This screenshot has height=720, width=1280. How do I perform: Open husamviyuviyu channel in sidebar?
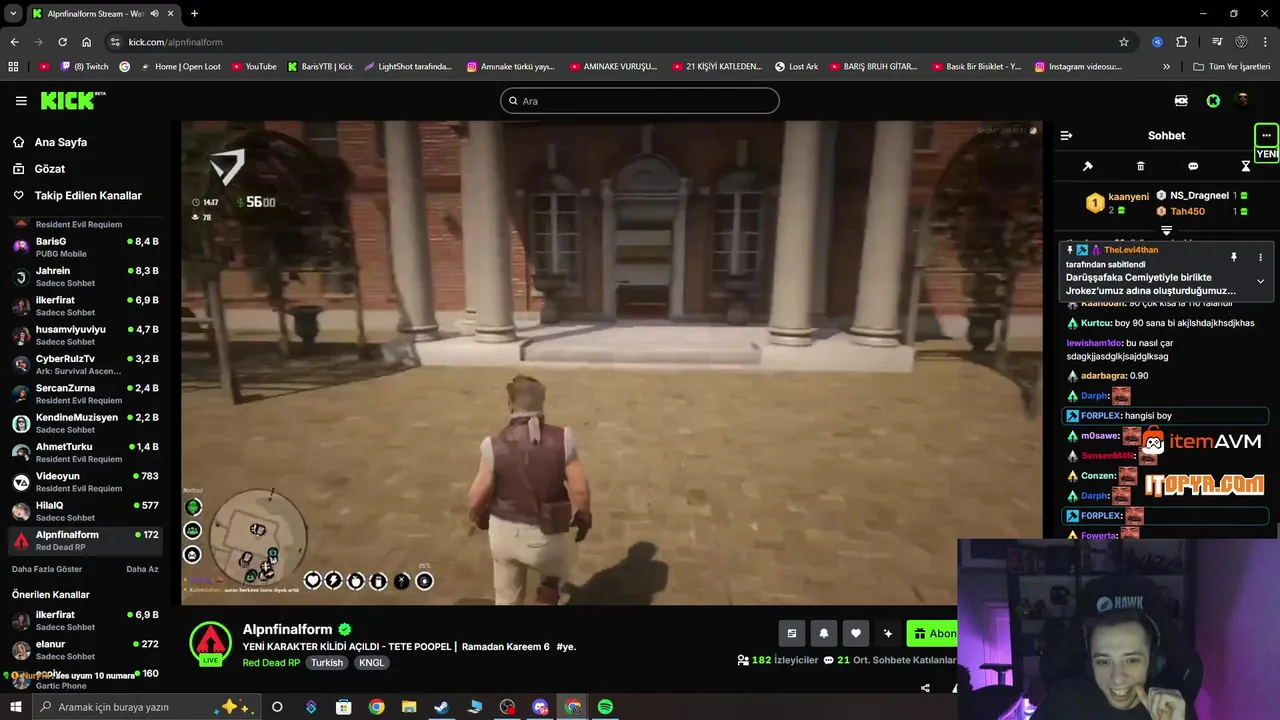(85, 335)
